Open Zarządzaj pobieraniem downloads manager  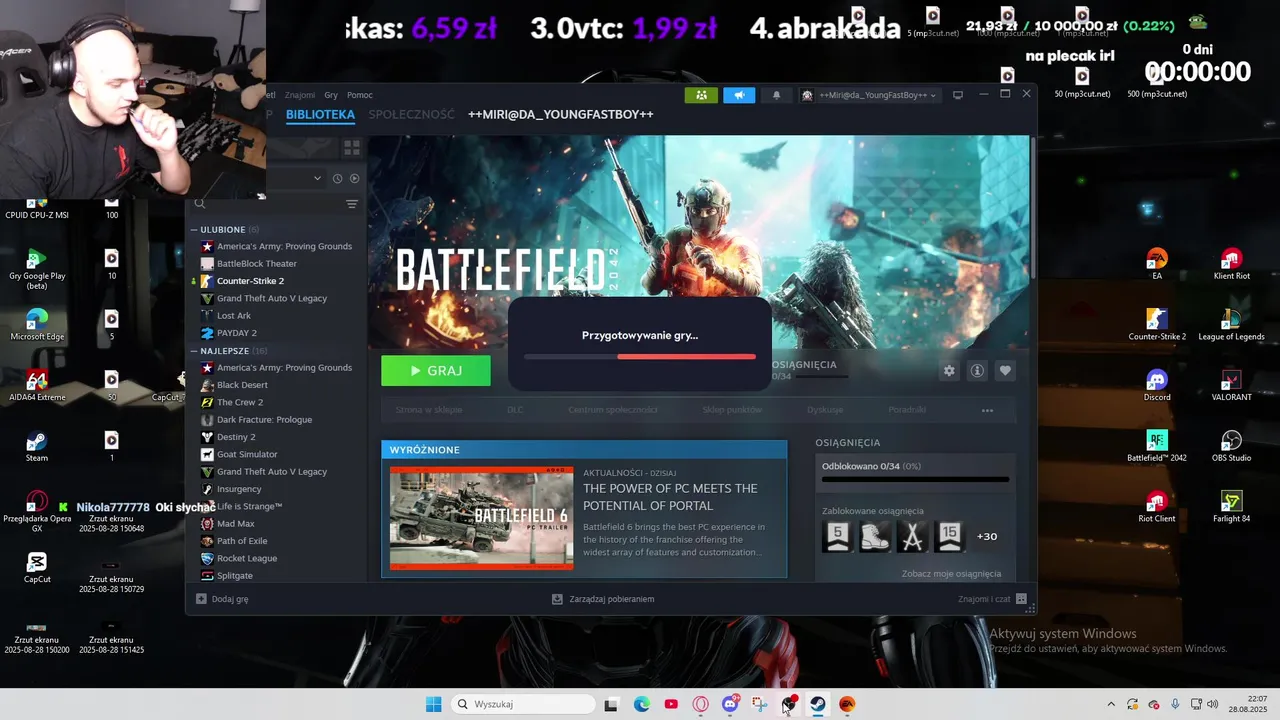(x=603, y=599)
